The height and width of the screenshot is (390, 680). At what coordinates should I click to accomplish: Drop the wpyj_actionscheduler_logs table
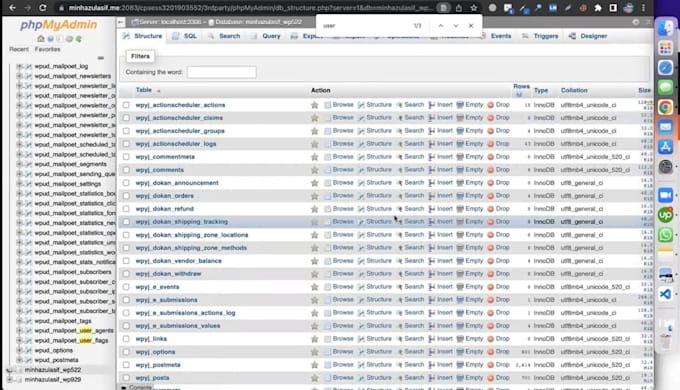pos(498,144)
